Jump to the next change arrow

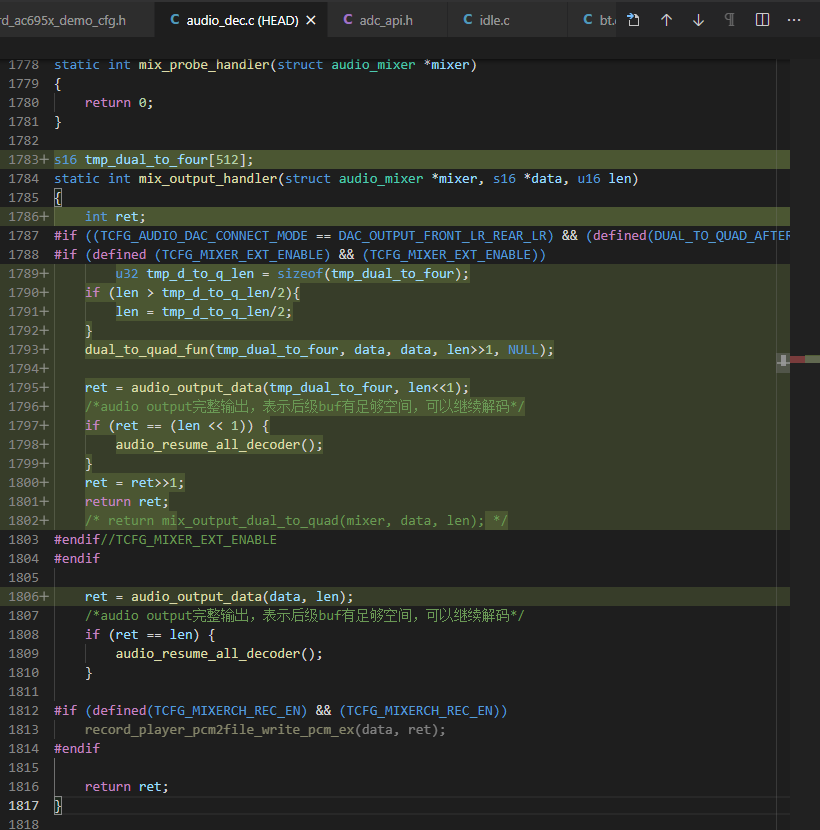[698, 20]
